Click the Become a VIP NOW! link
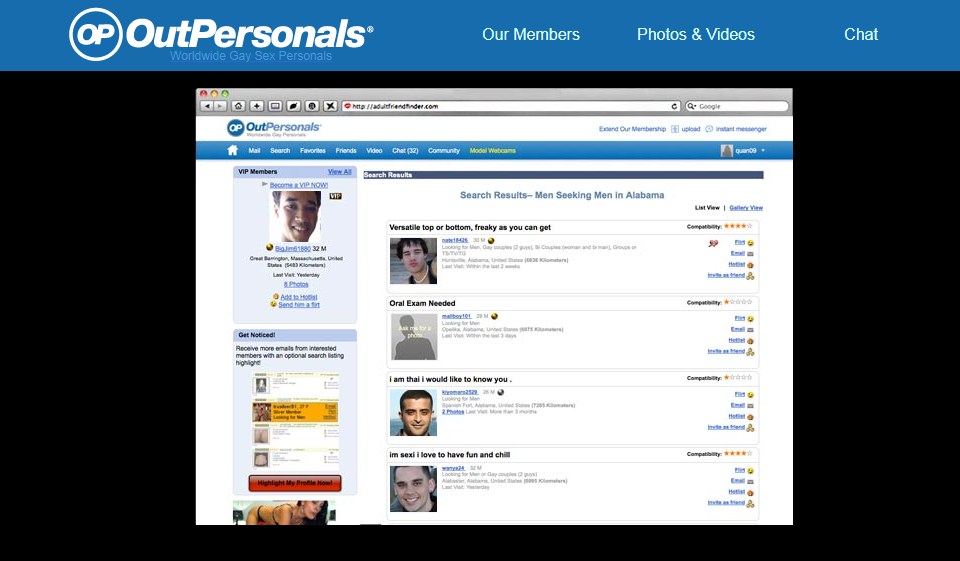 pyautogui.click(x=298, y=185)
